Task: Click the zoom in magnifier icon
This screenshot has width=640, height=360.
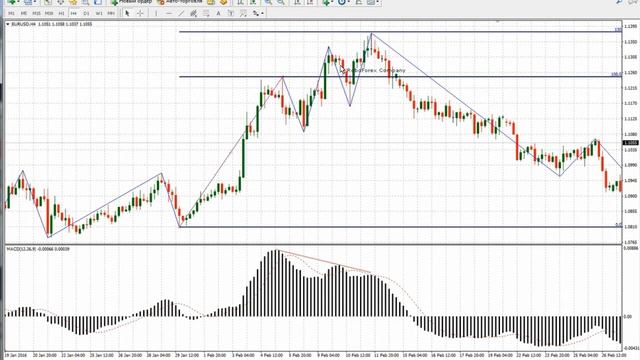Action: coord(268,2)
